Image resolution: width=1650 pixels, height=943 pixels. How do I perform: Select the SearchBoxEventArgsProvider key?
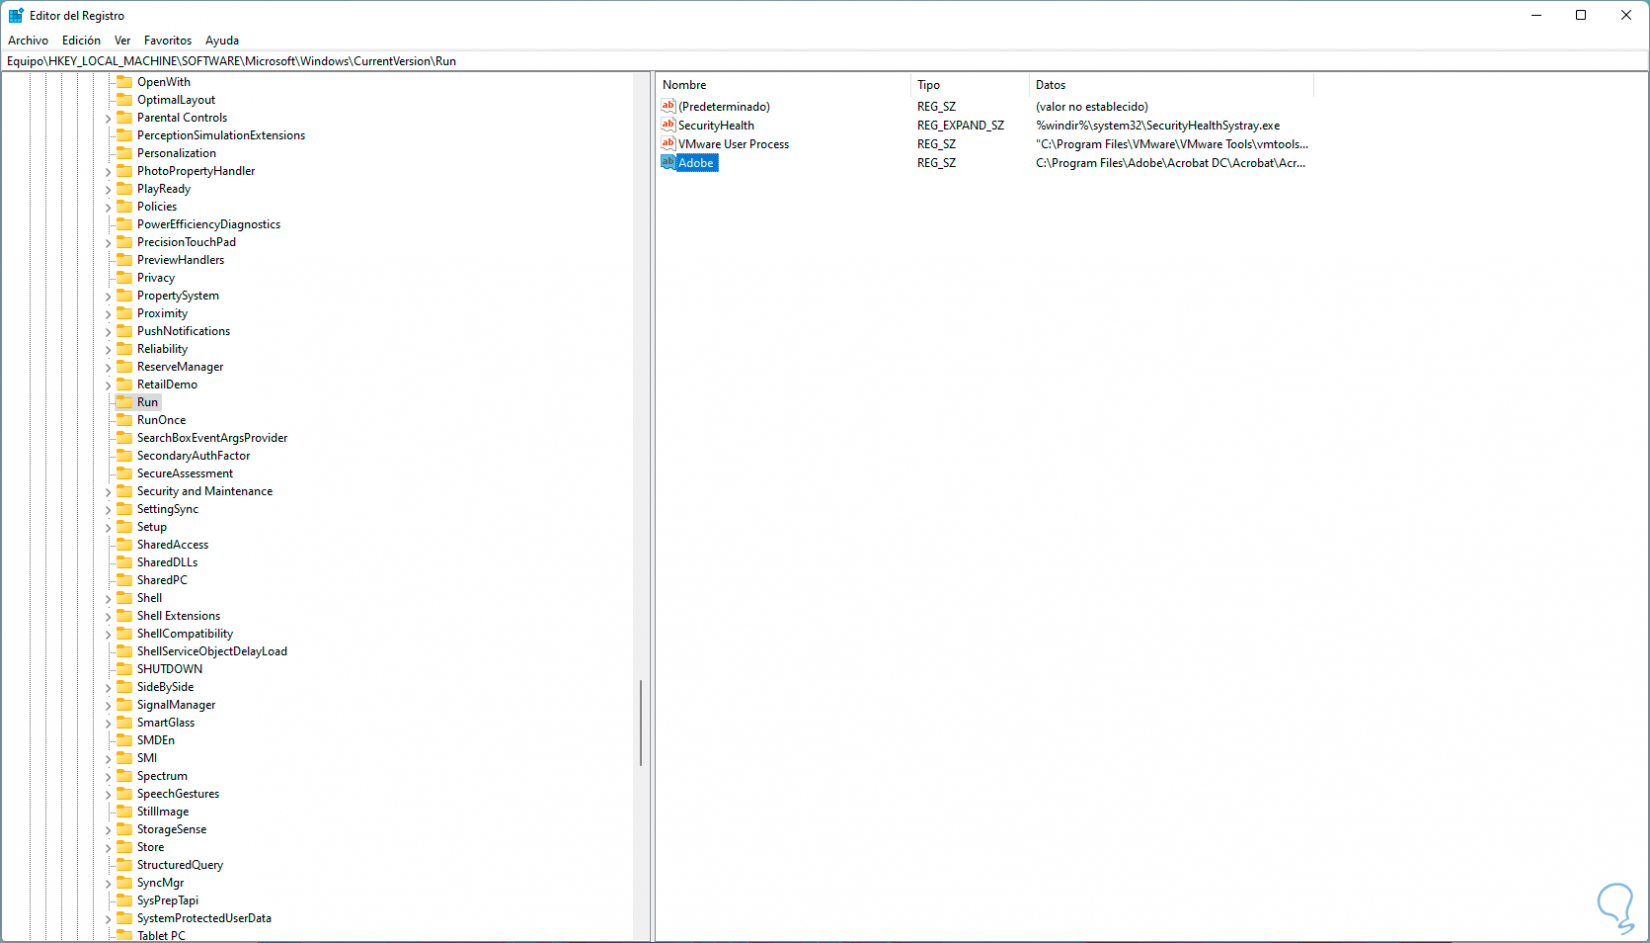click(212, 438)
